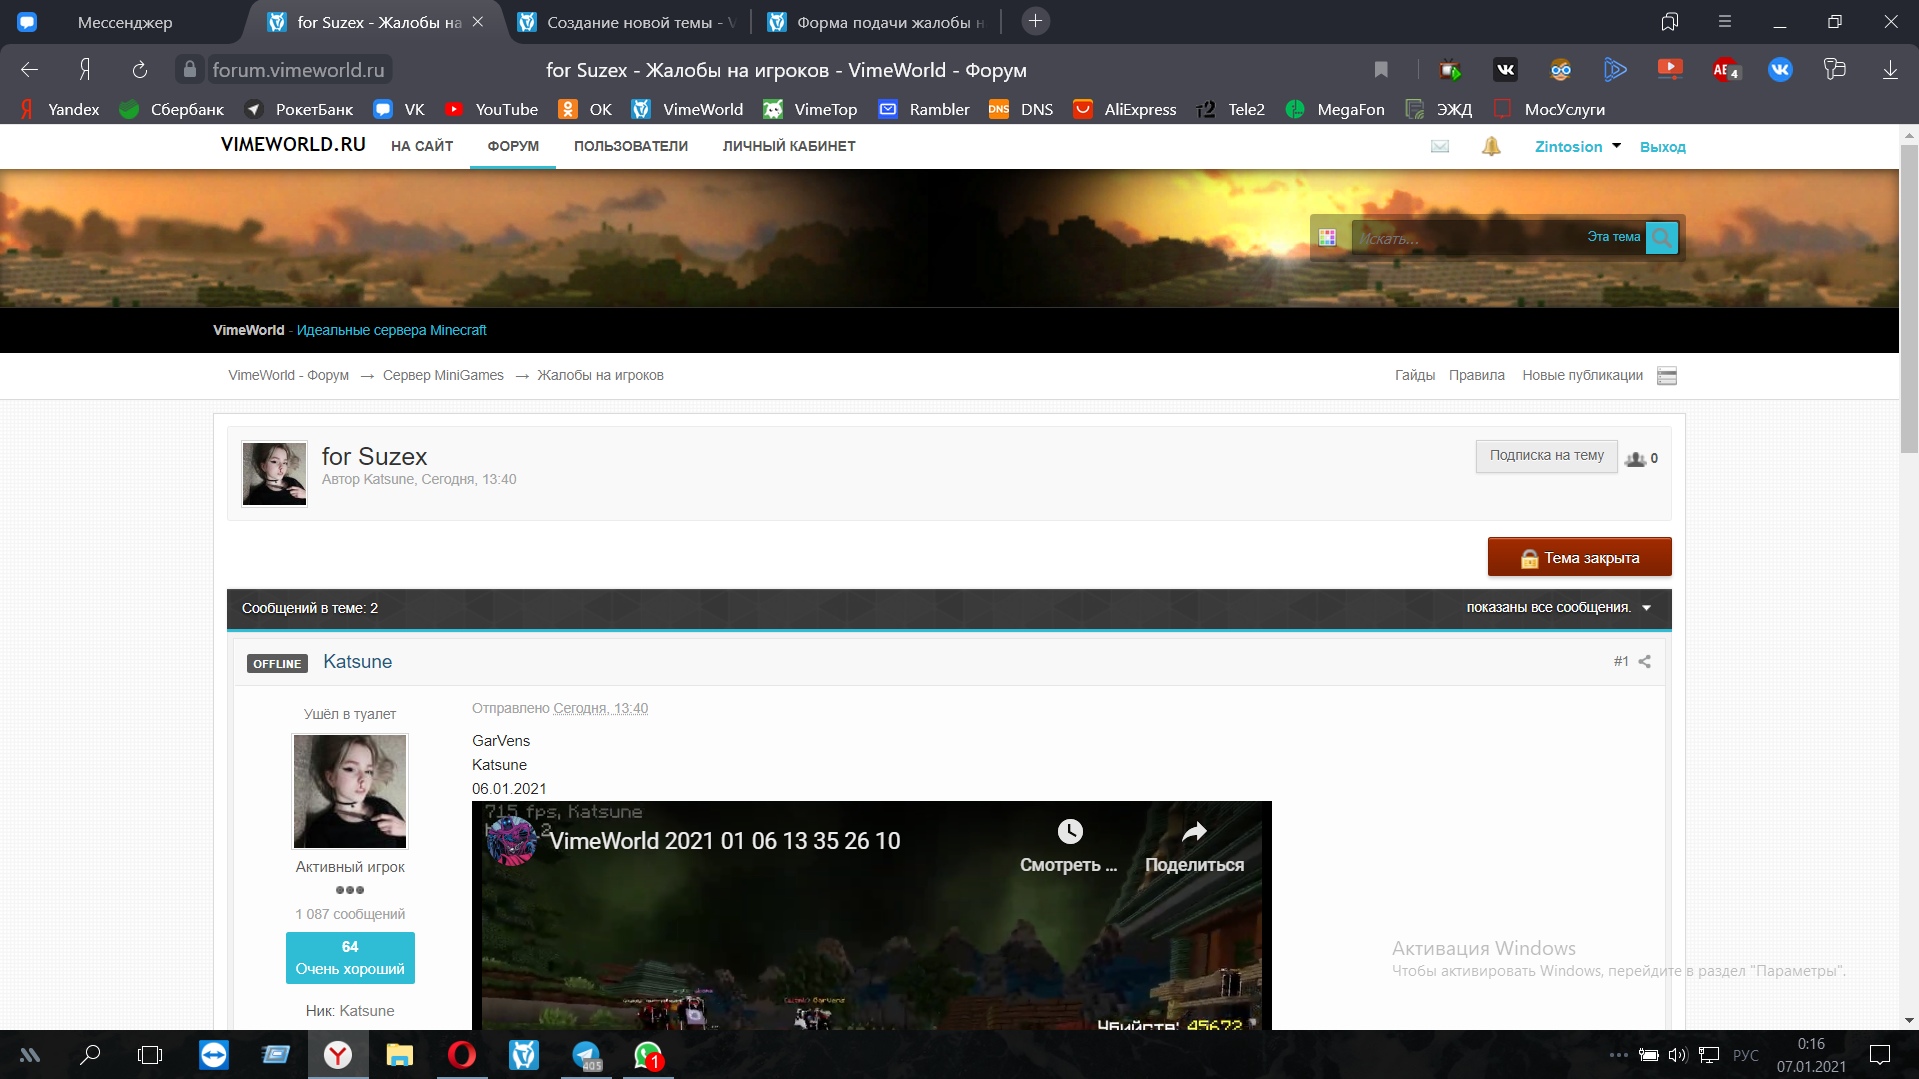
Task: Open the blue round VK extension
Action: coord(1780,70)
